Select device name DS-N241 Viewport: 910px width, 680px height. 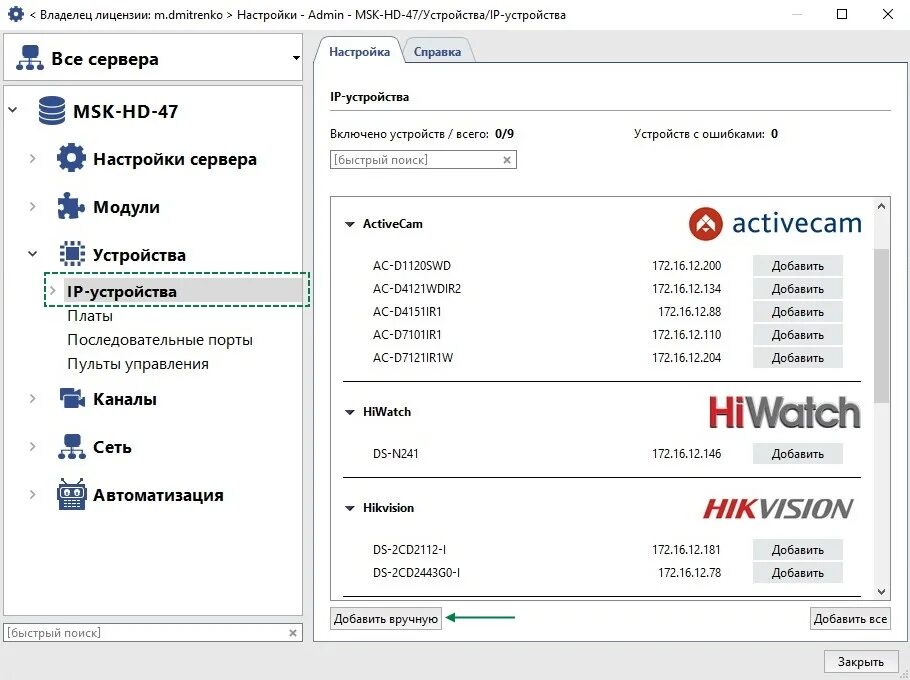click(395, 454)
